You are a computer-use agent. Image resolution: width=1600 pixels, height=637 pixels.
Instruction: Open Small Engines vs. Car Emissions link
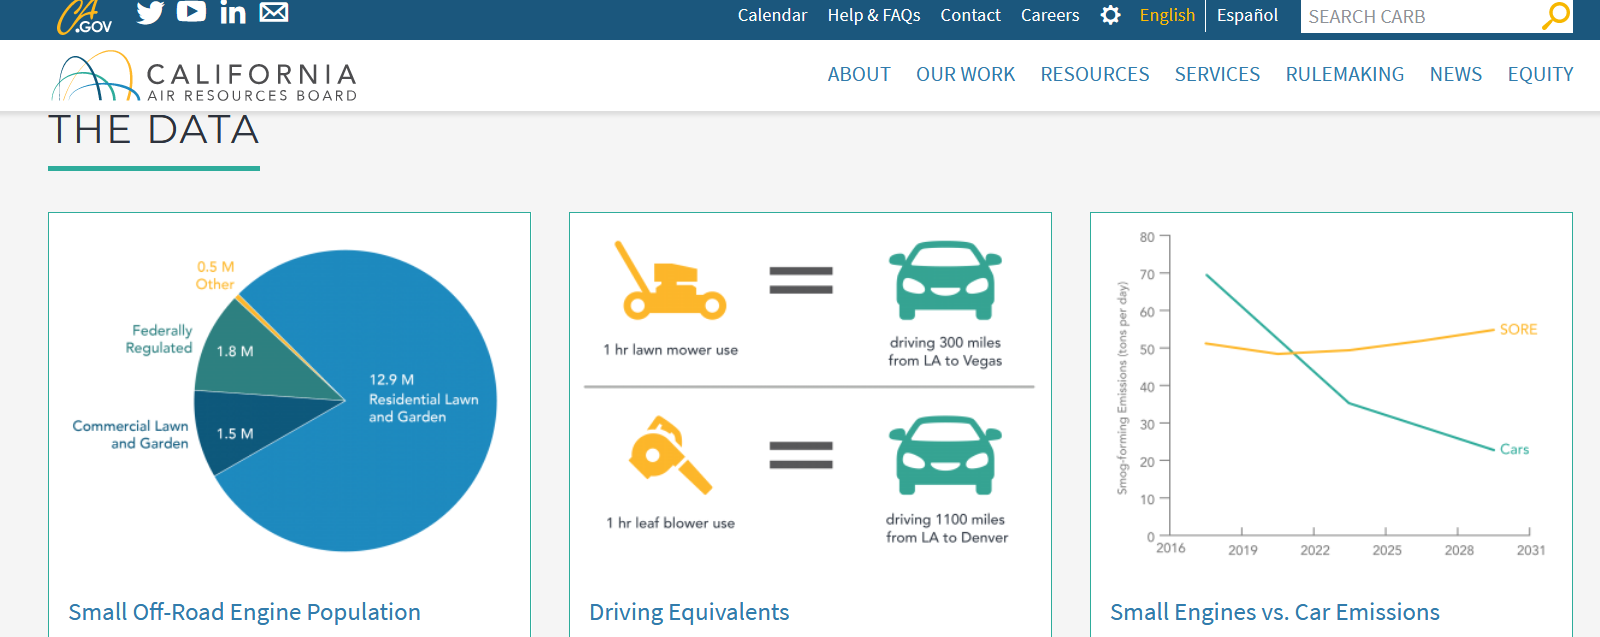point(1275,612)
